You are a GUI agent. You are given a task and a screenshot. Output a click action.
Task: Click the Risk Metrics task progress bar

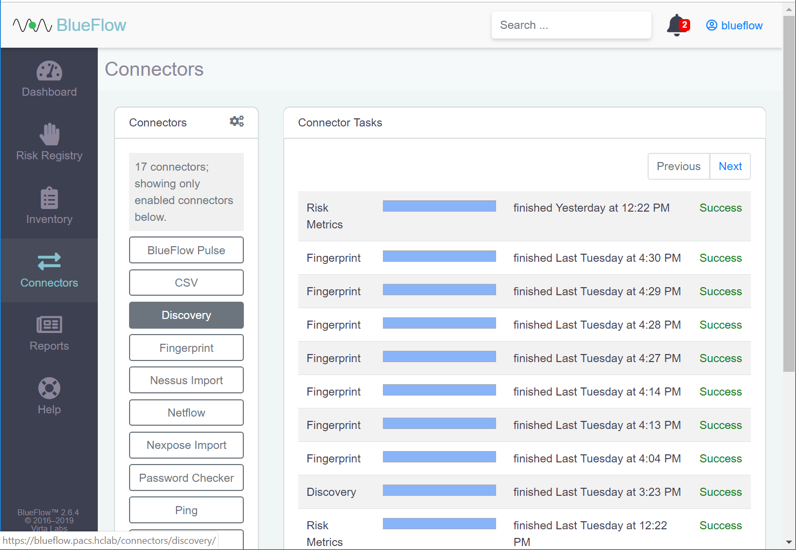pos(439,207)
